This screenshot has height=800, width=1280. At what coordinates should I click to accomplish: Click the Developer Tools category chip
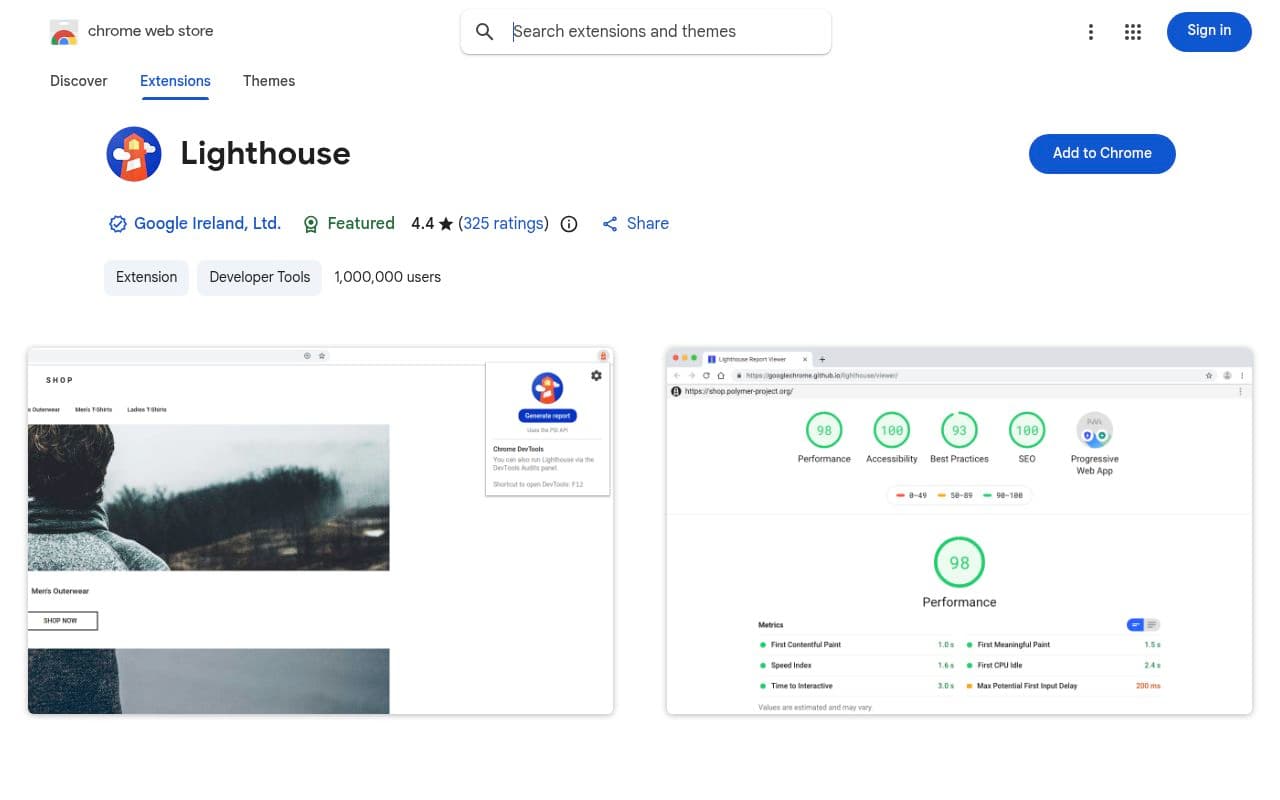259,277
